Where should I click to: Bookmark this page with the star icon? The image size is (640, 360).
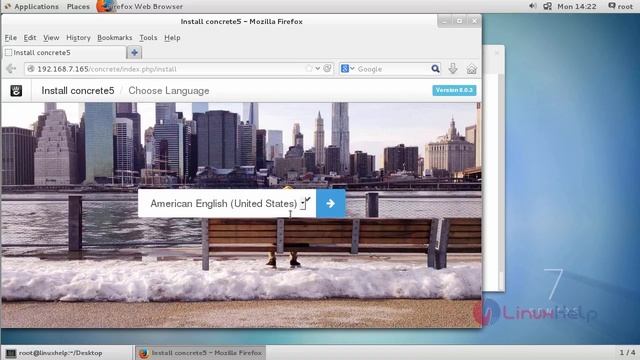coord(309,69)
